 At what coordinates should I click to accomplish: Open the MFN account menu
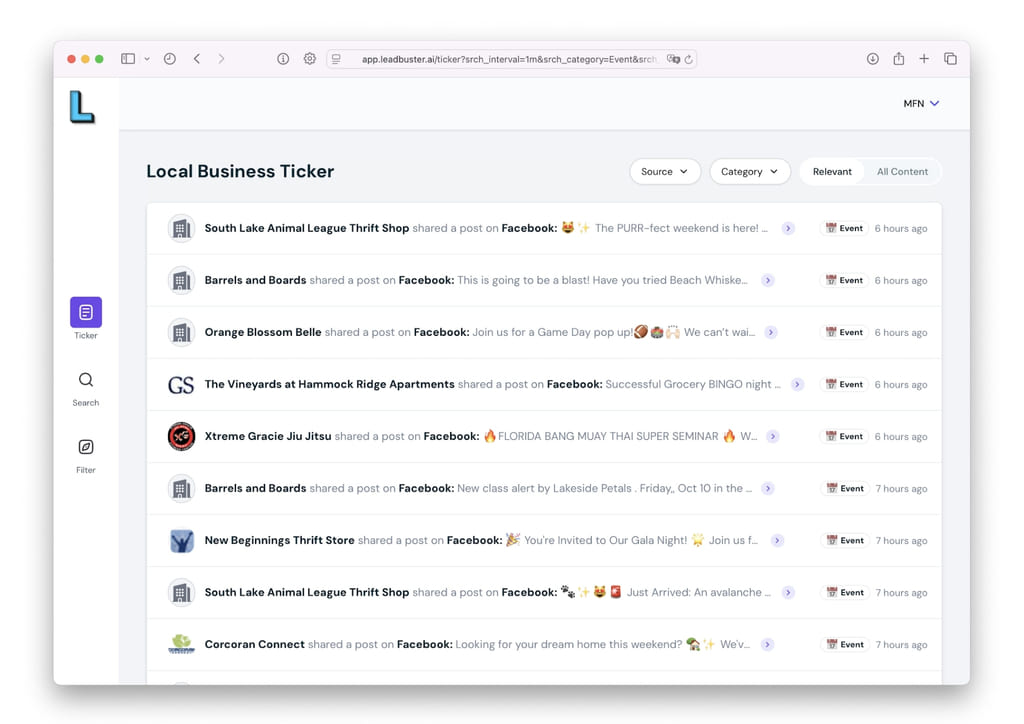[x=921, y=103]
